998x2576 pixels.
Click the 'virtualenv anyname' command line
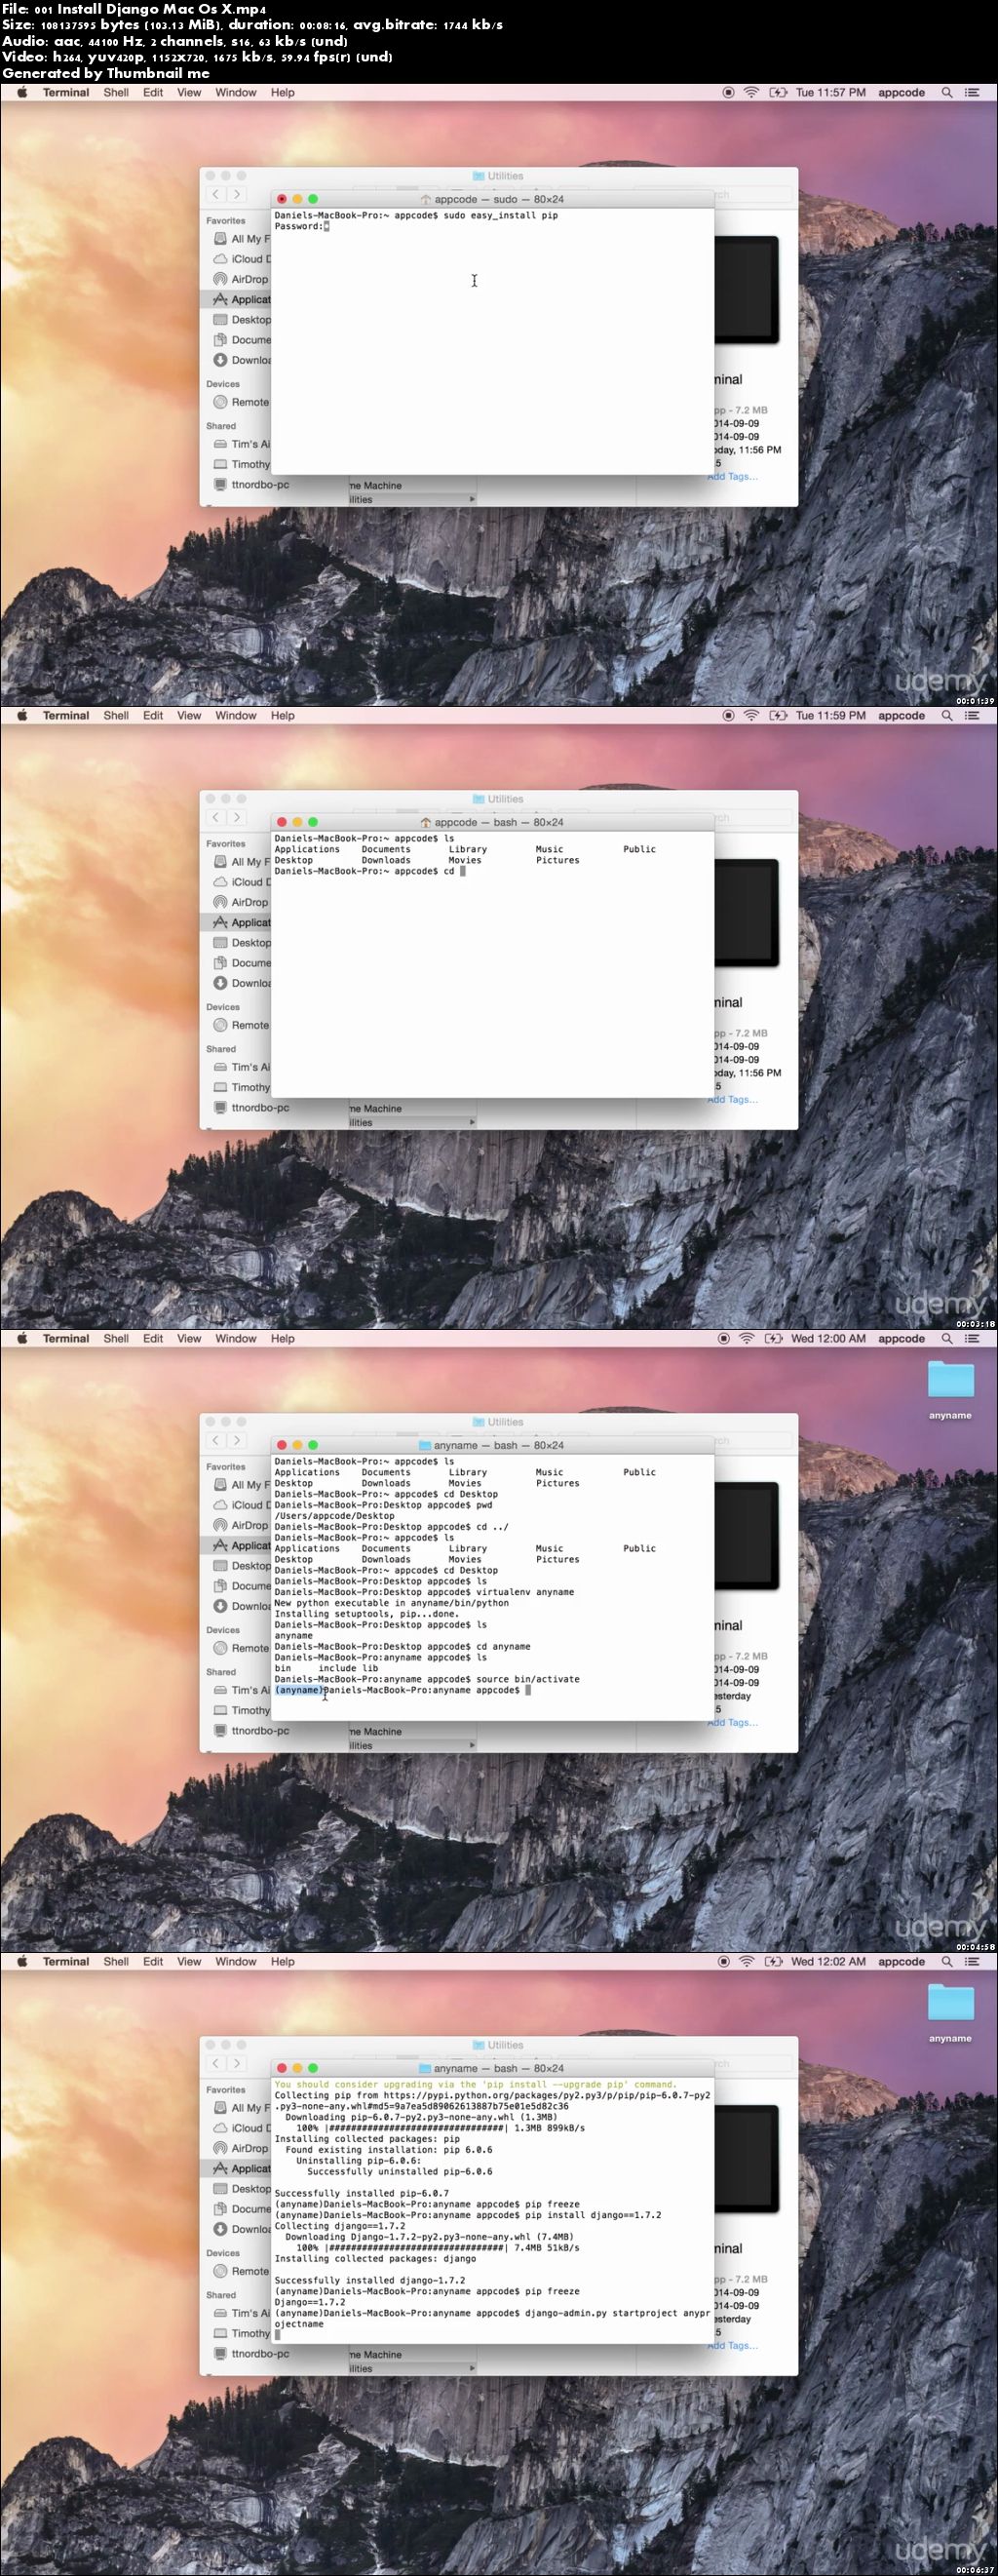tap(424, 1592)
